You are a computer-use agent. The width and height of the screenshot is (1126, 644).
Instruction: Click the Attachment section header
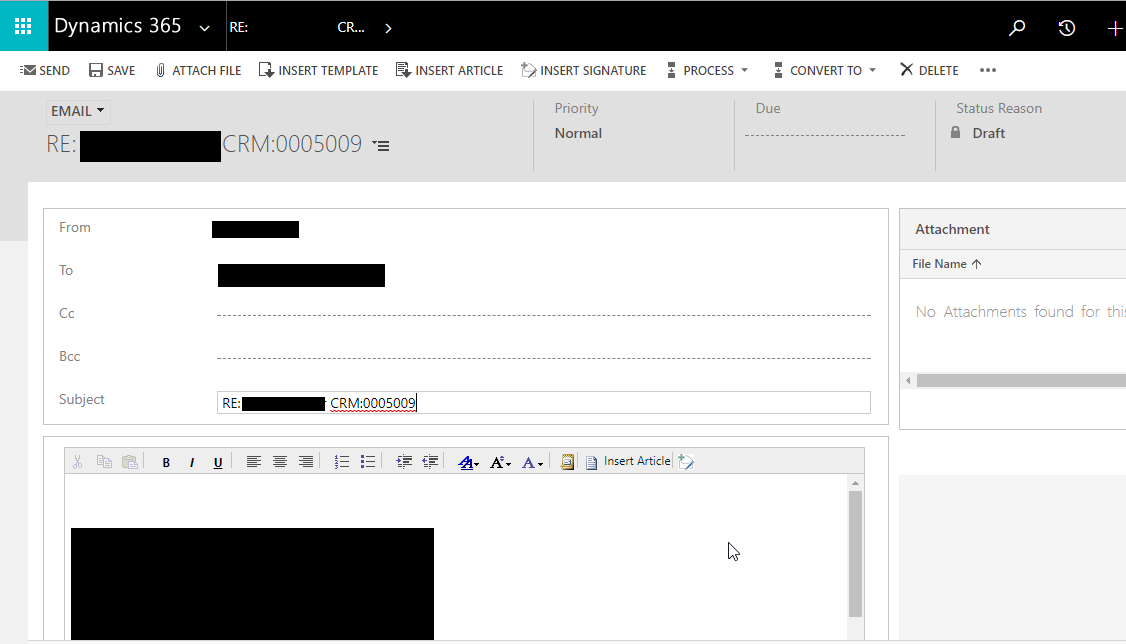pos(952,229)
